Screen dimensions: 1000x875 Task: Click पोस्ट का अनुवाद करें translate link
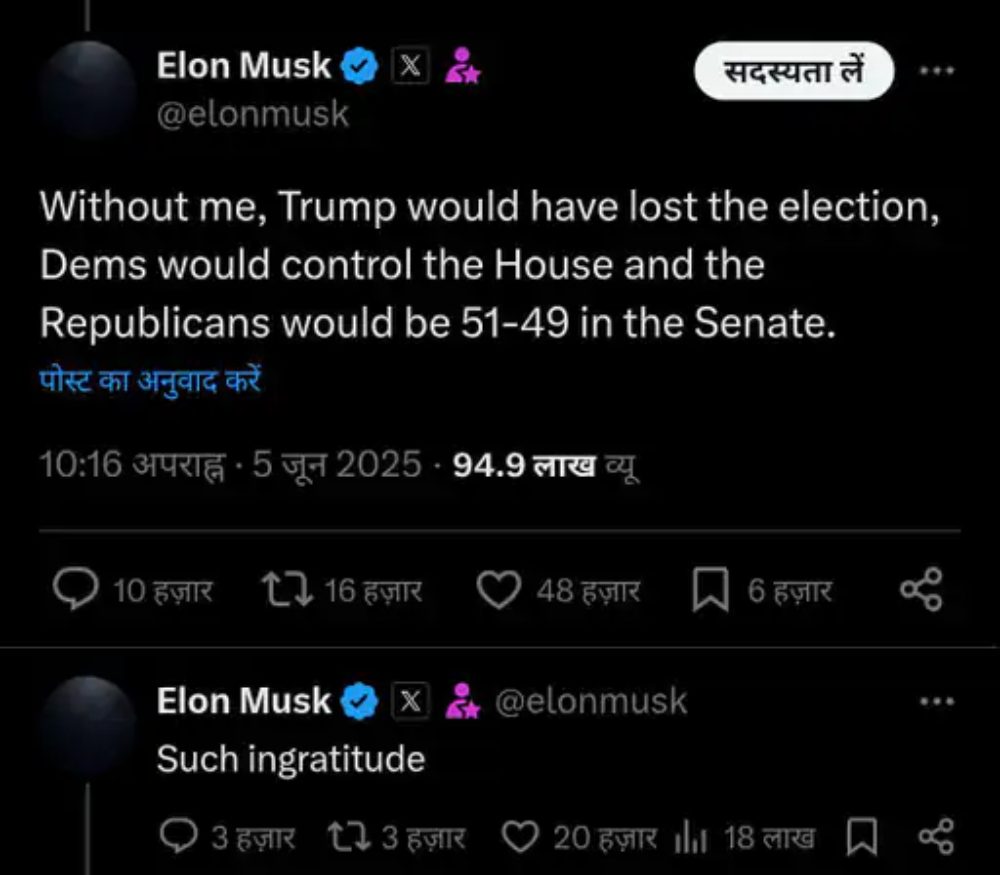(x=150, y=382)
